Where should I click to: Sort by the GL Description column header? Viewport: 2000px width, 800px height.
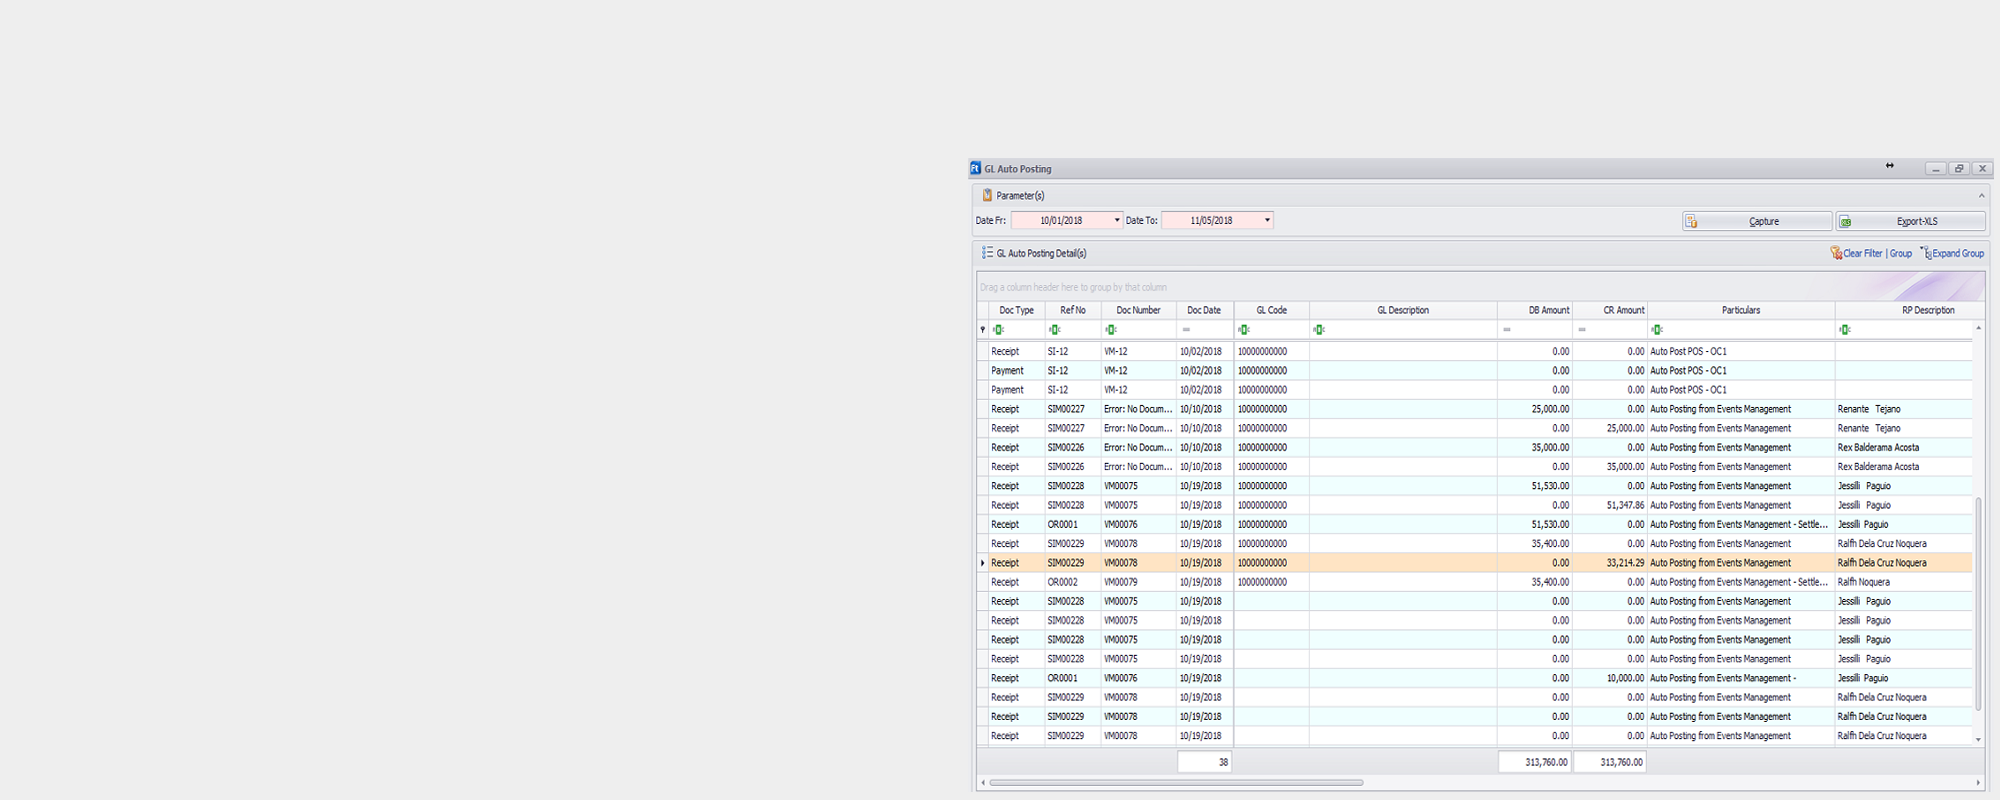(x=1403, y=310)
